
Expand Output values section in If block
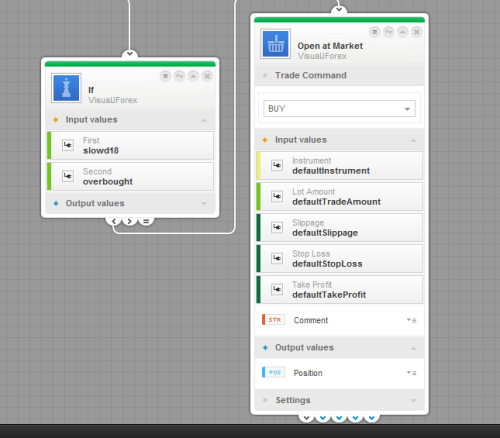pyautogui.click(x=204, y=203)
